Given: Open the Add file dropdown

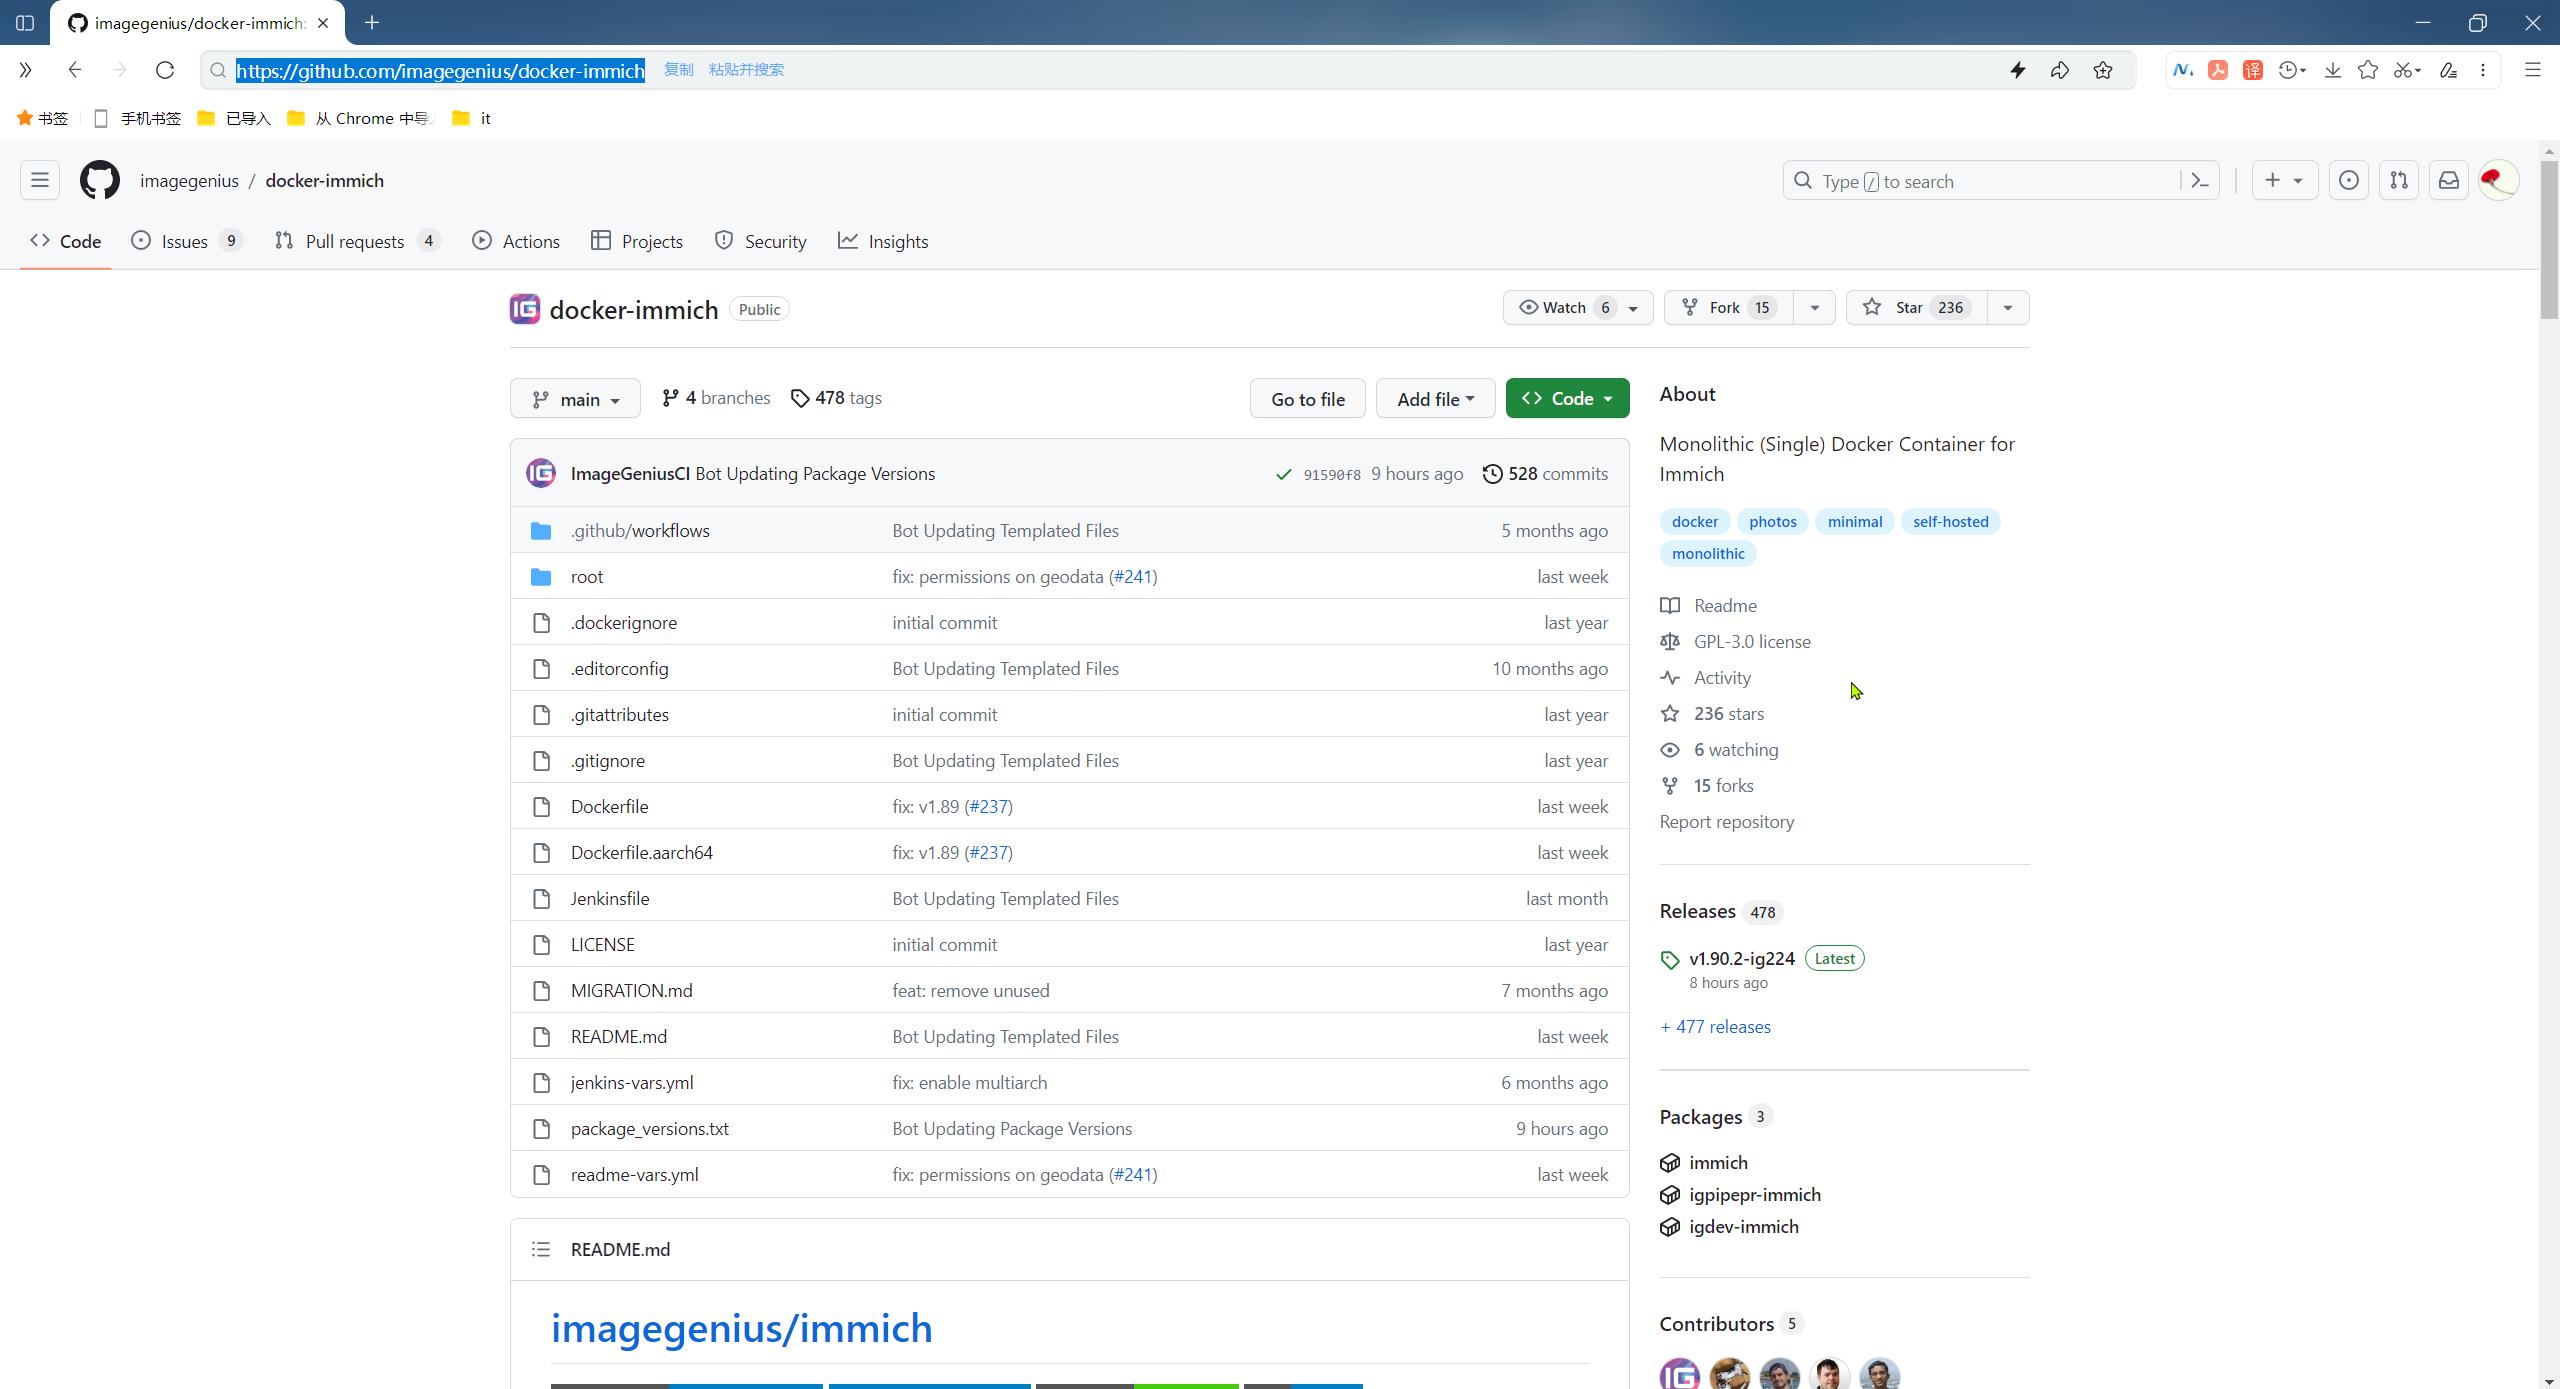Looking at the screenshot, I should click(1435, 398).
